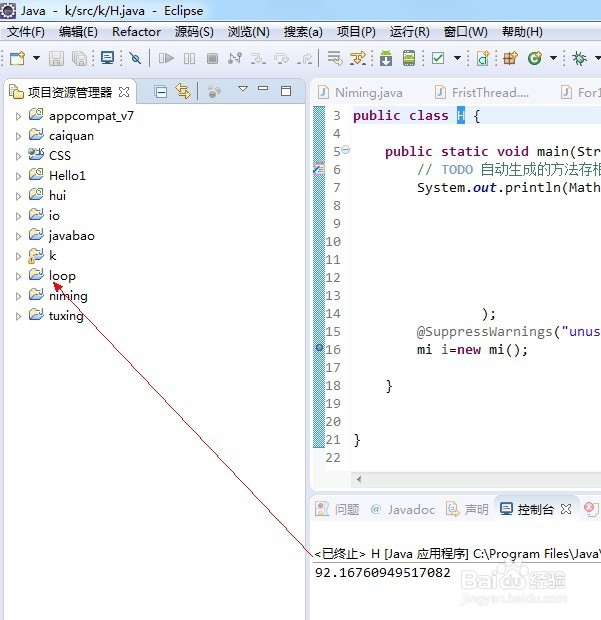601x620 pixels.
Task: Open the 窗口(W) menu
Action: pyautogui.click(x=466, y=32)
